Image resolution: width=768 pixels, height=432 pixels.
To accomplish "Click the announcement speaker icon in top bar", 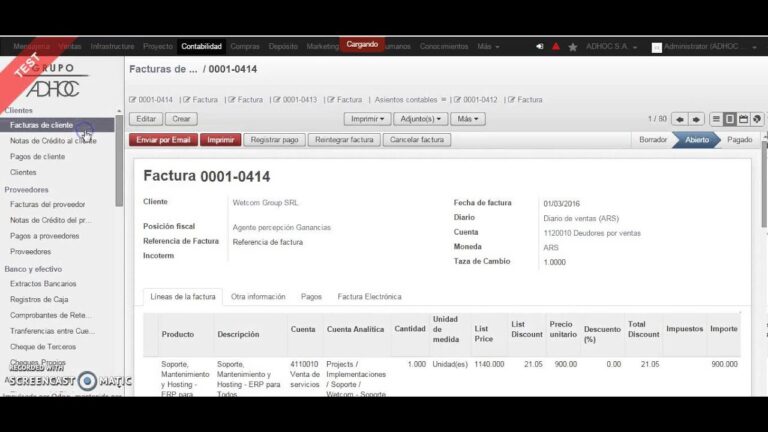I will pos(539,47).
